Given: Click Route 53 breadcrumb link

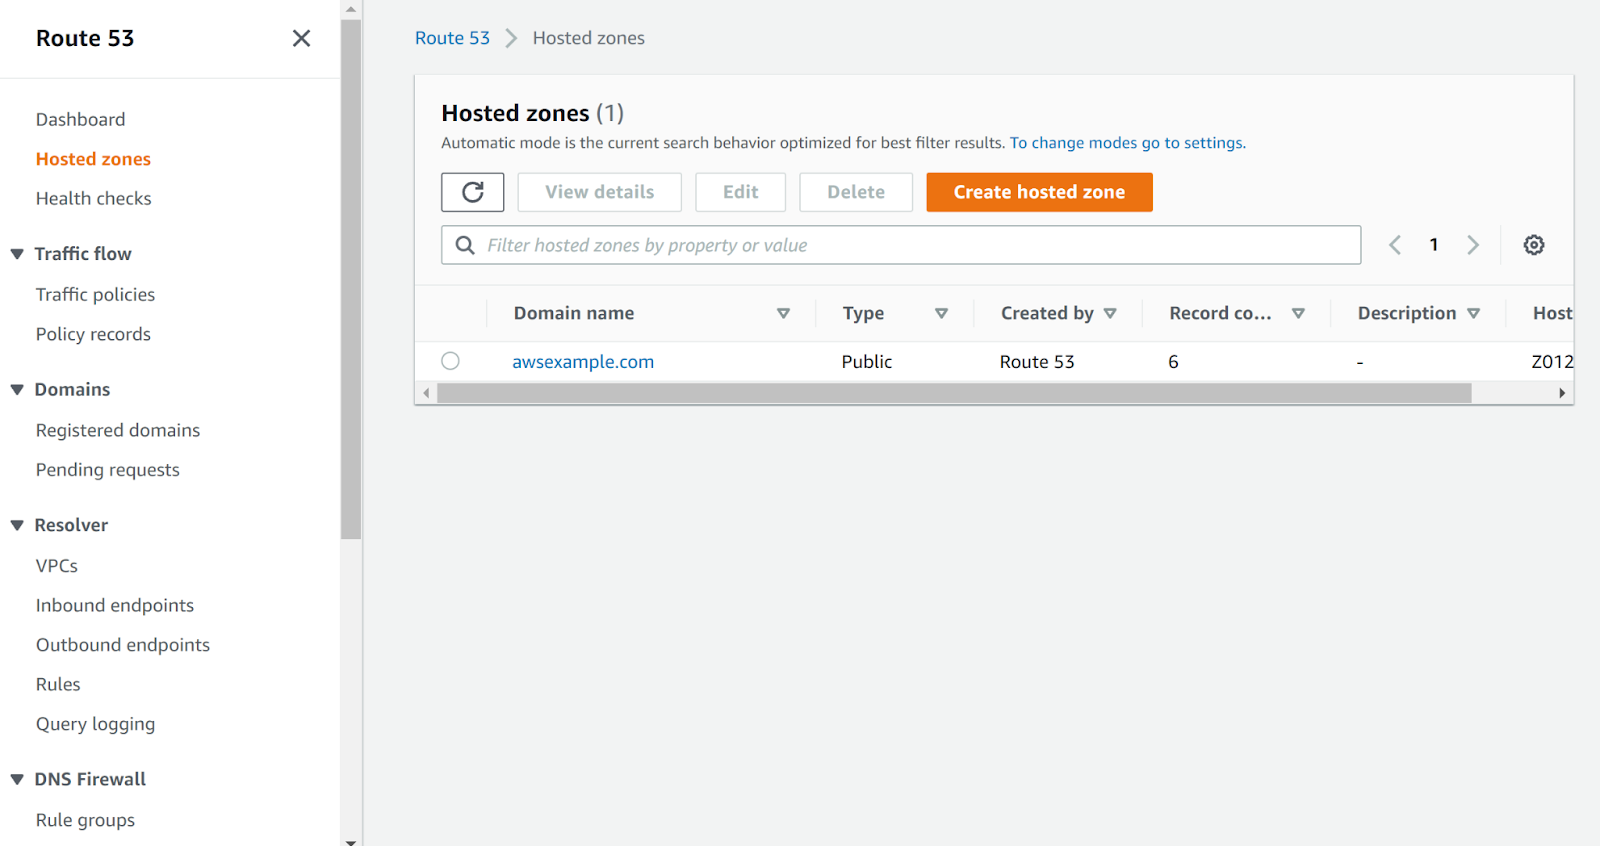Looking at the screenshot, I should [452, 38].
